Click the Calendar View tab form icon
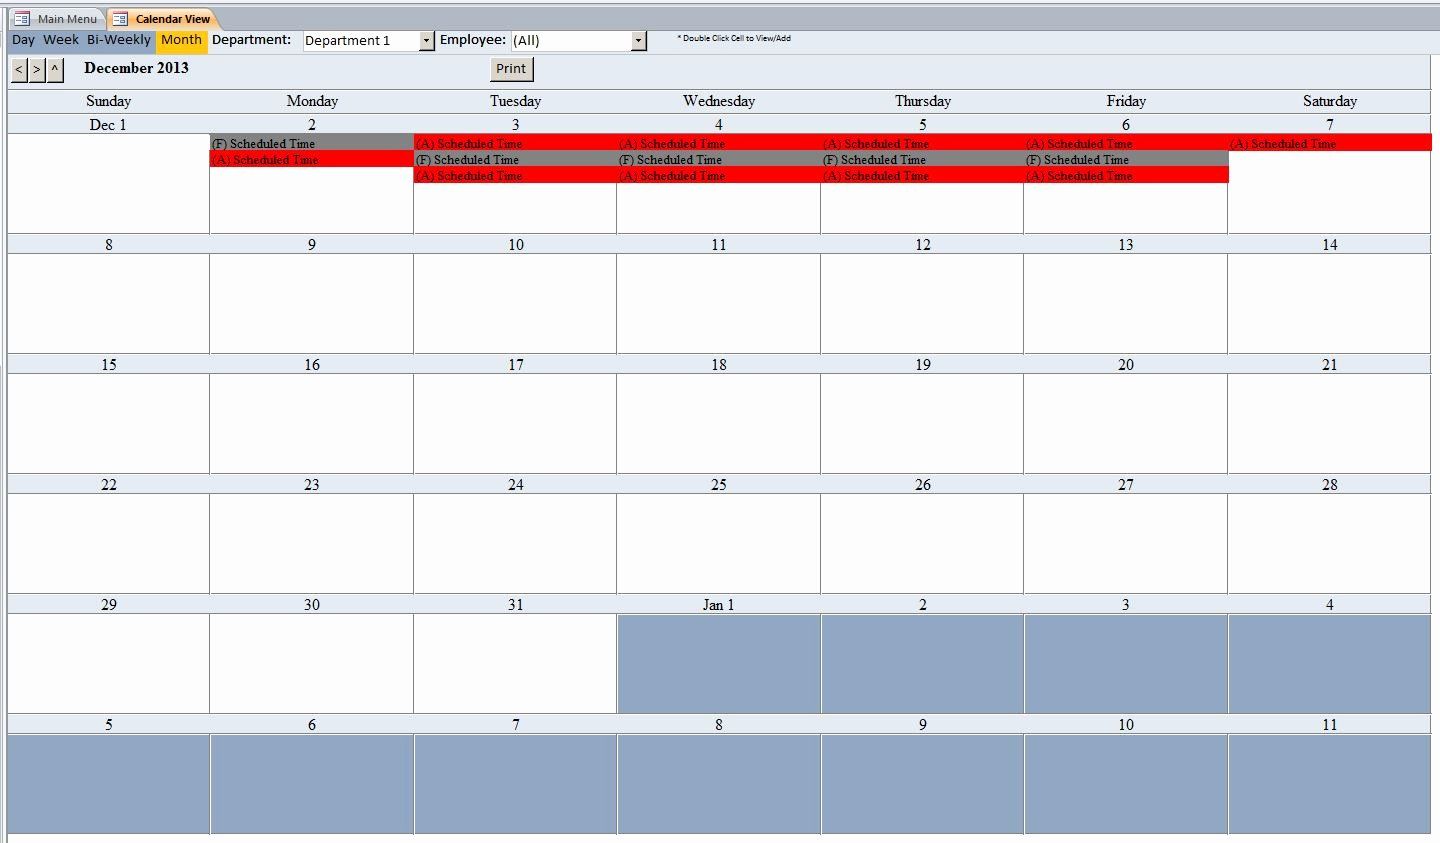1440x843 pixels. [x=120, y=18]
